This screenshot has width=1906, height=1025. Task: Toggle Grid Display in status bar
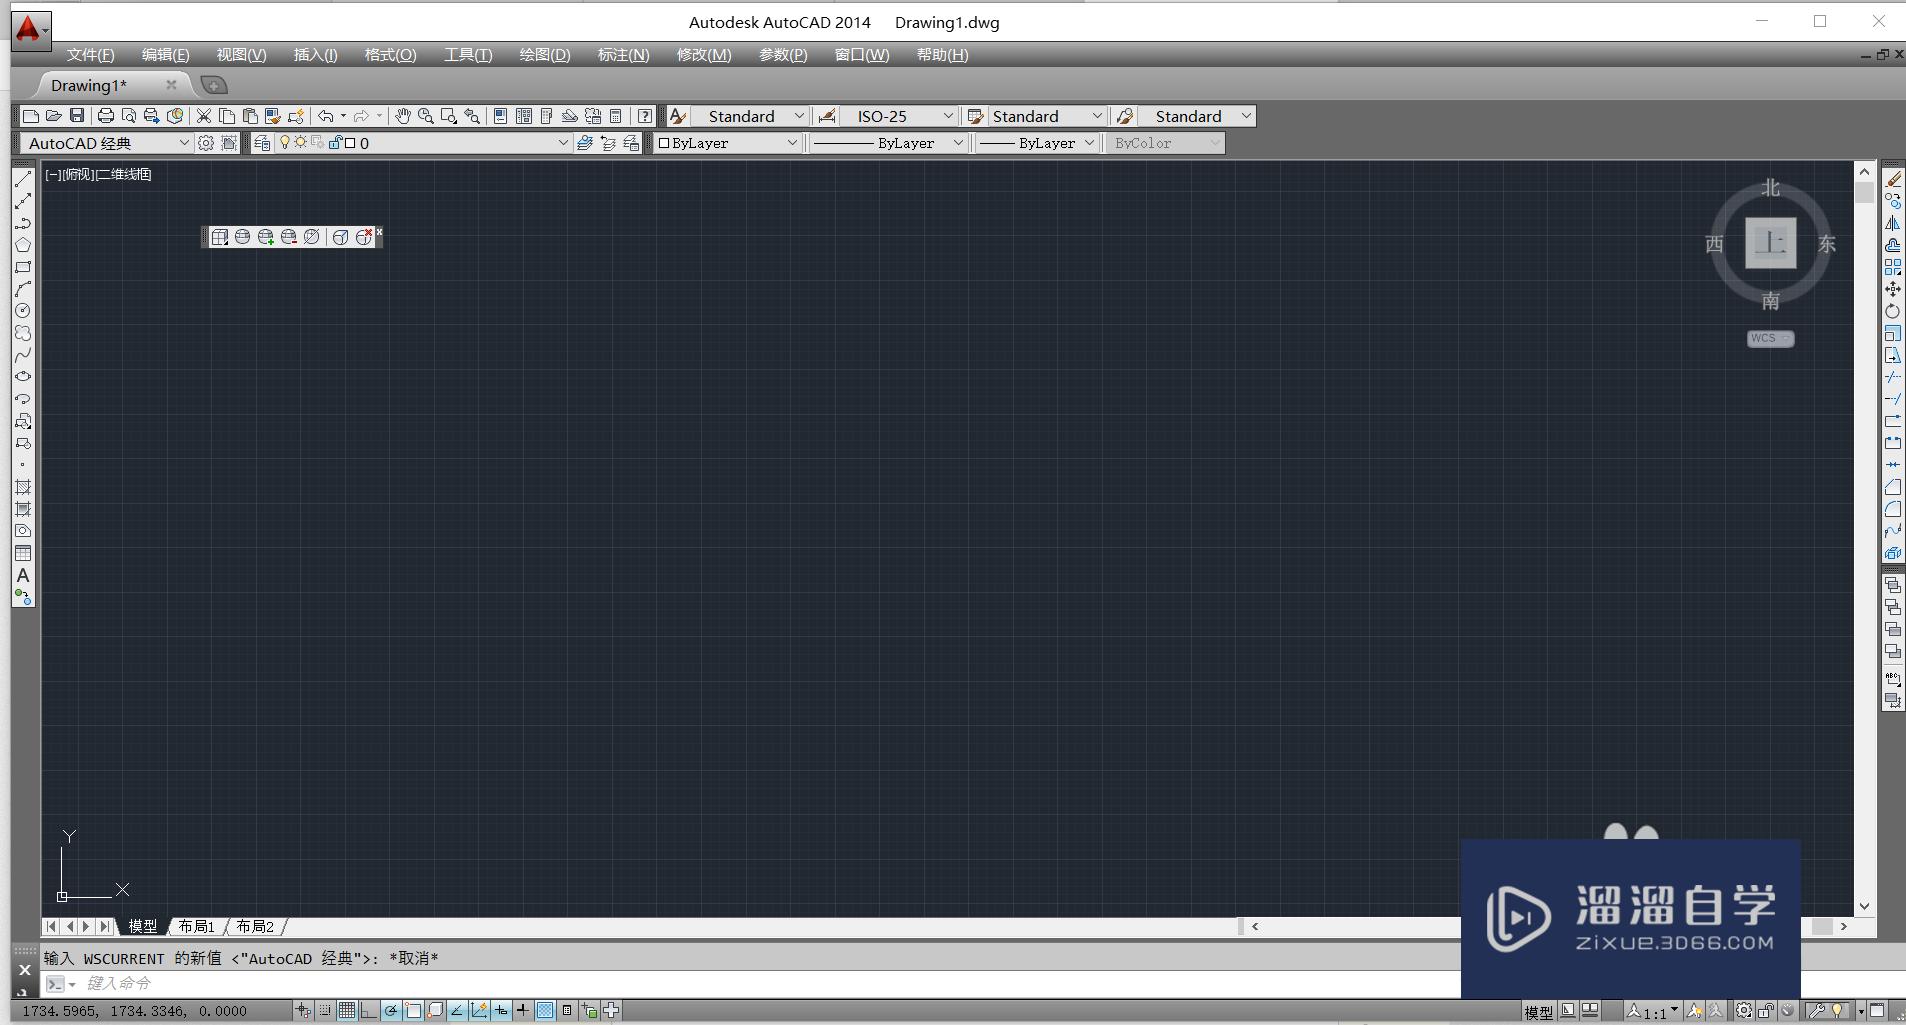pyautogui.click(x=346, y=1011)
